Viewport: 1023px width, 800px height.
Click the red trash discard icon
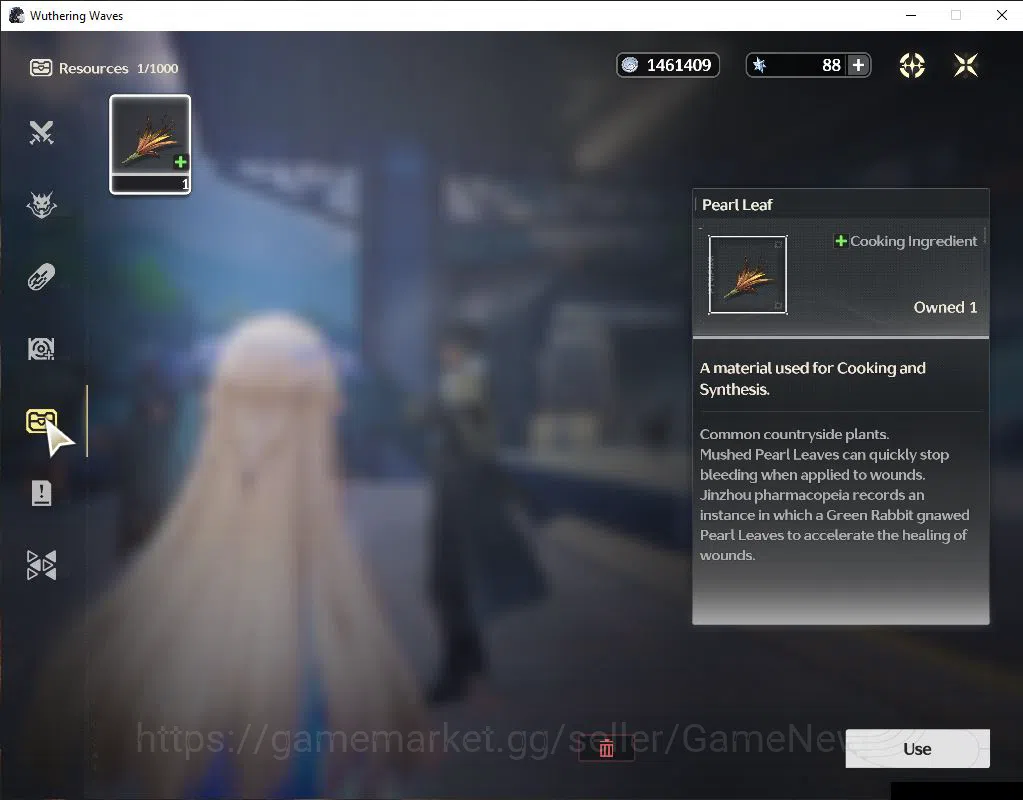(607, 748)
